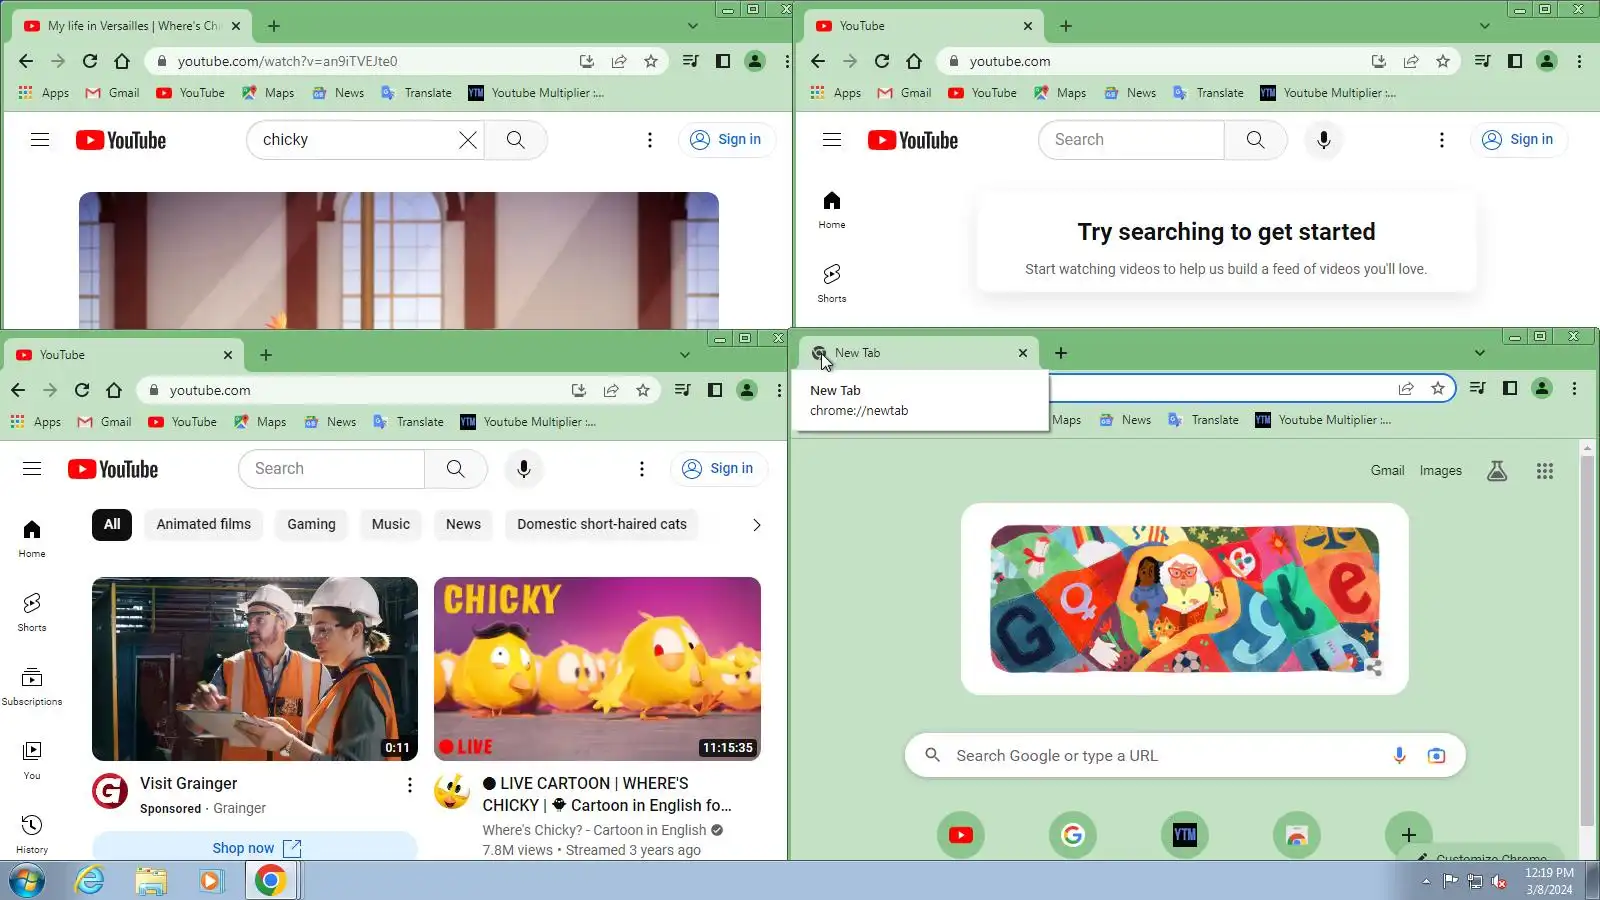Open Subscriptions in the YouTube sidebar
The height and width of the screenshot is (900, 1600).
tap(32, 686)
